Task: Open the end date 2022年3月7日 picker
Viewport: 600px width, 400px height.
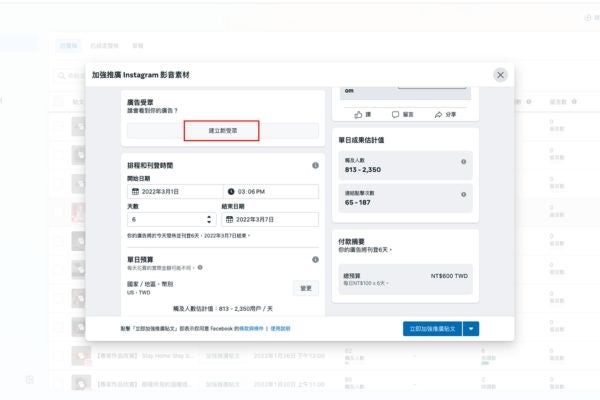Action: point(270,219)
